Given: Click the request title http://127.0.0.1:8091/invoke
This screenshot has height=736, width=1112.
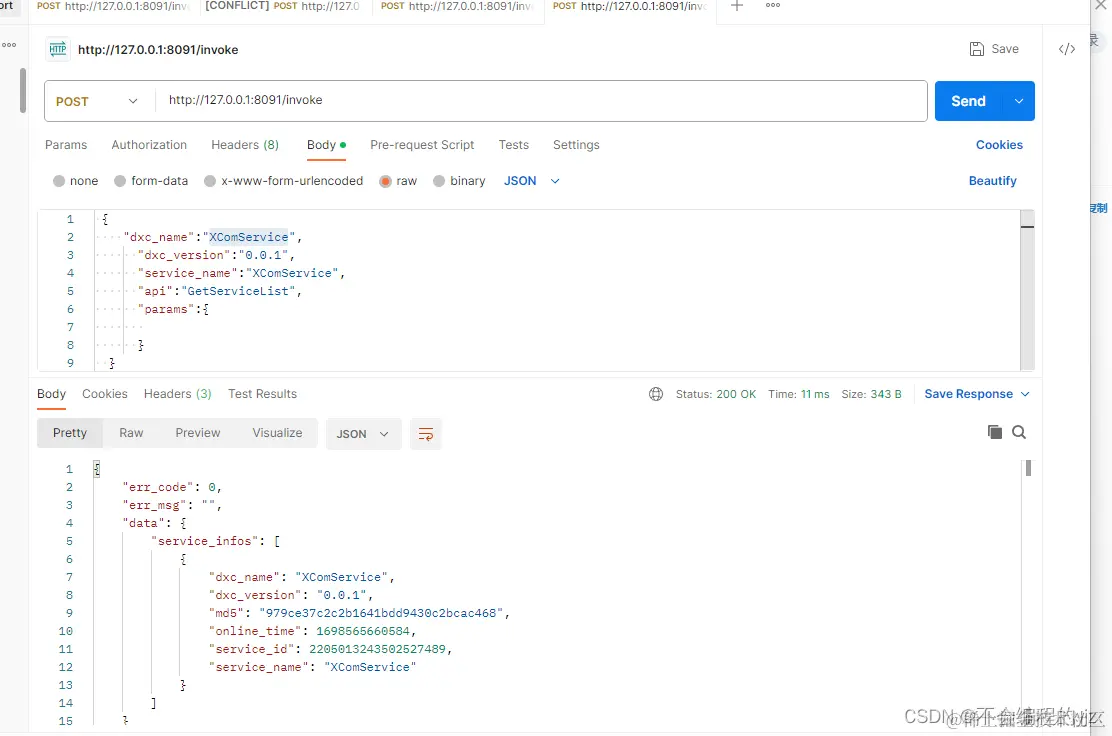Looking at the screenshot, I should coord(157,50).
